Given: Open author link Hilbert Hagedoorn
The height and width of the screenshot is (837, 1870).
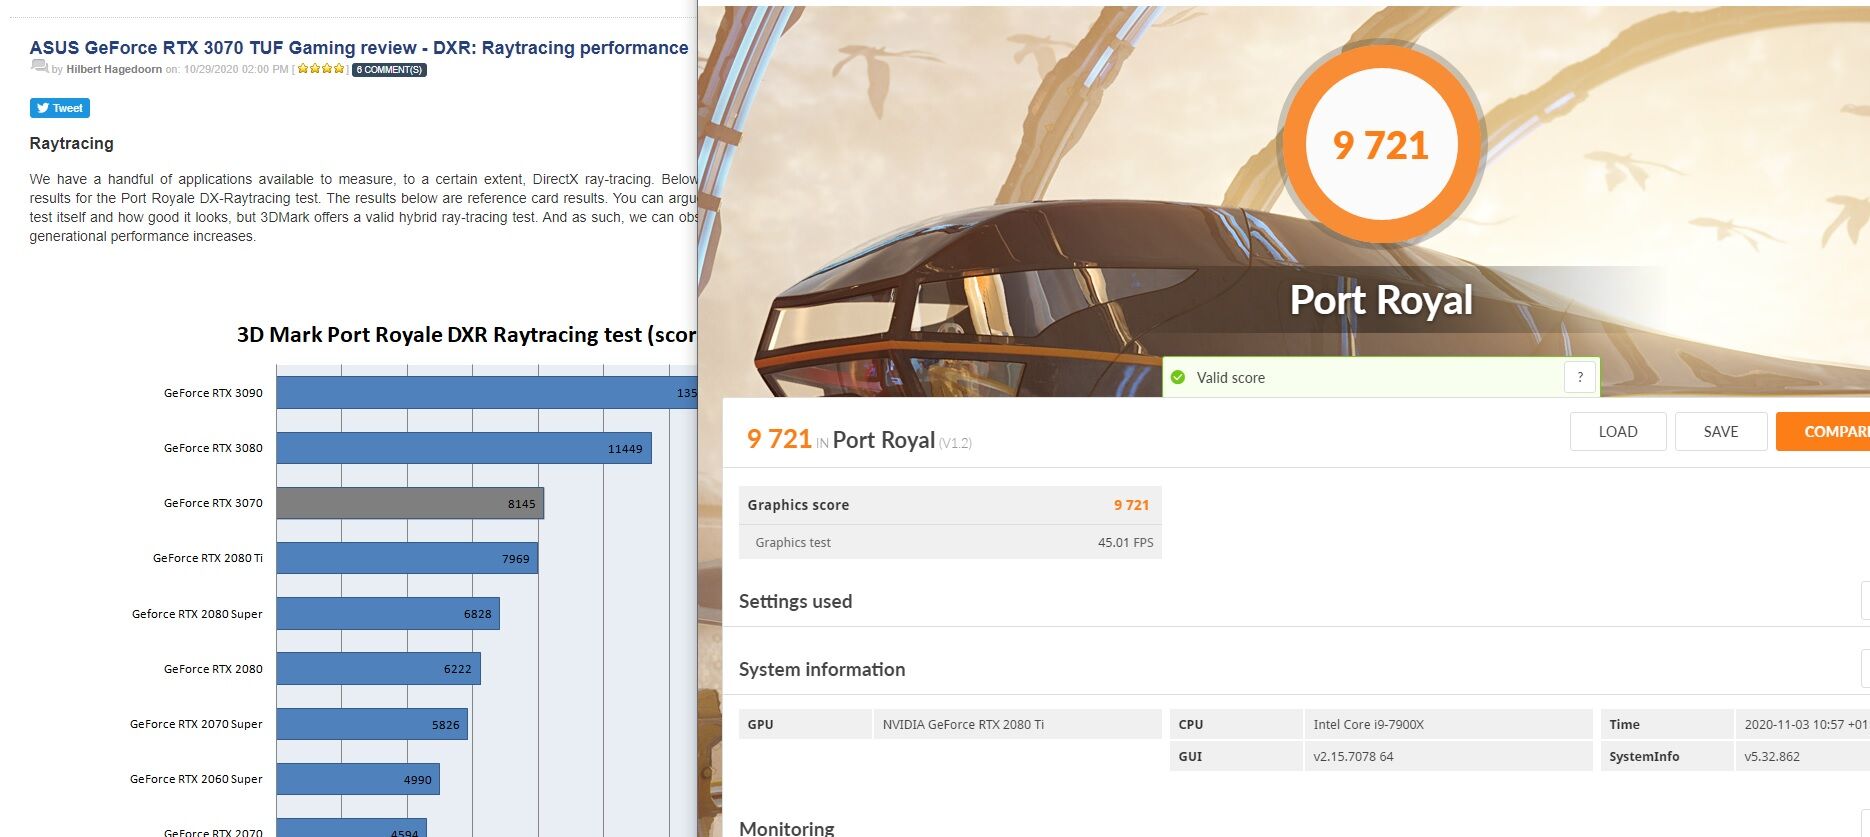Looking at the screenshot, I should coord(114,70).
